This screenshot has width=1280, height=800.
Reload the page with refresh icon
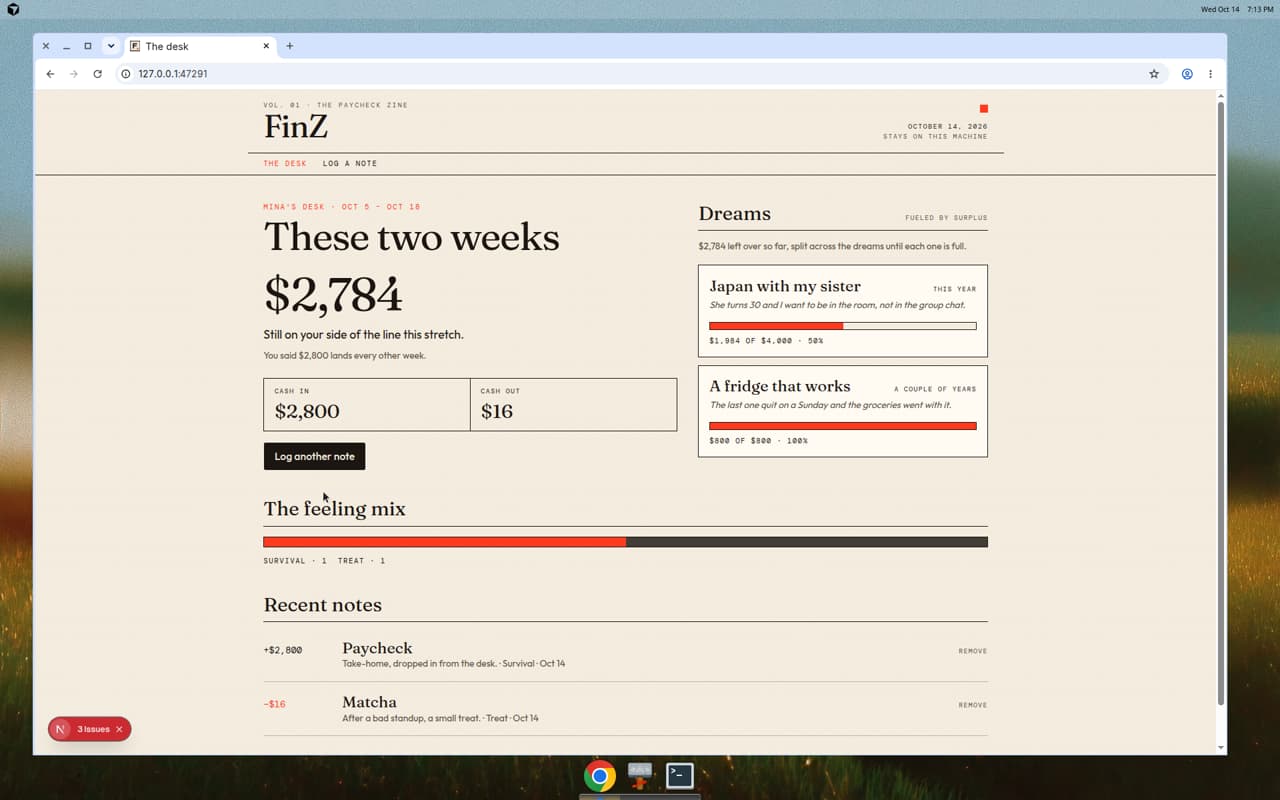(x=97, y=74)
